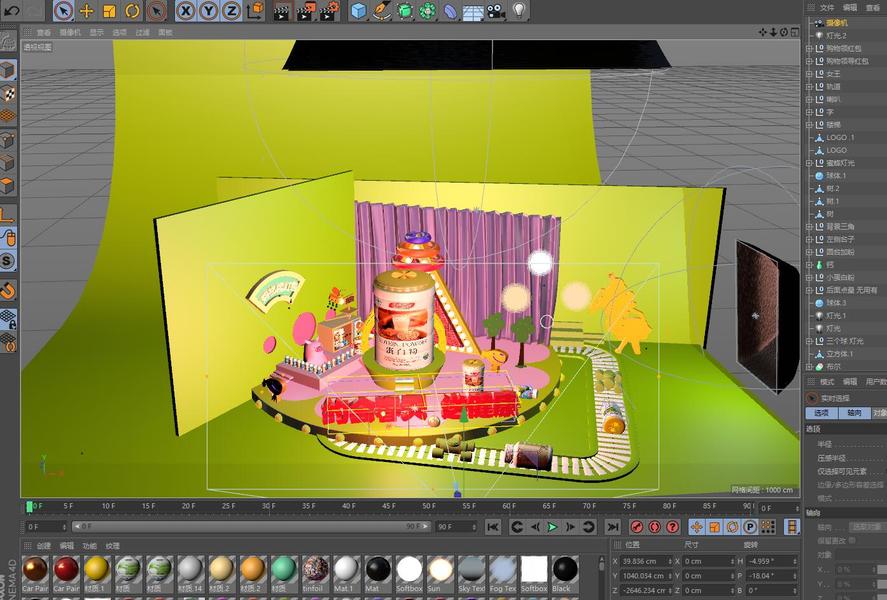Switch to the 选项 attribute tab

[821, 413]
